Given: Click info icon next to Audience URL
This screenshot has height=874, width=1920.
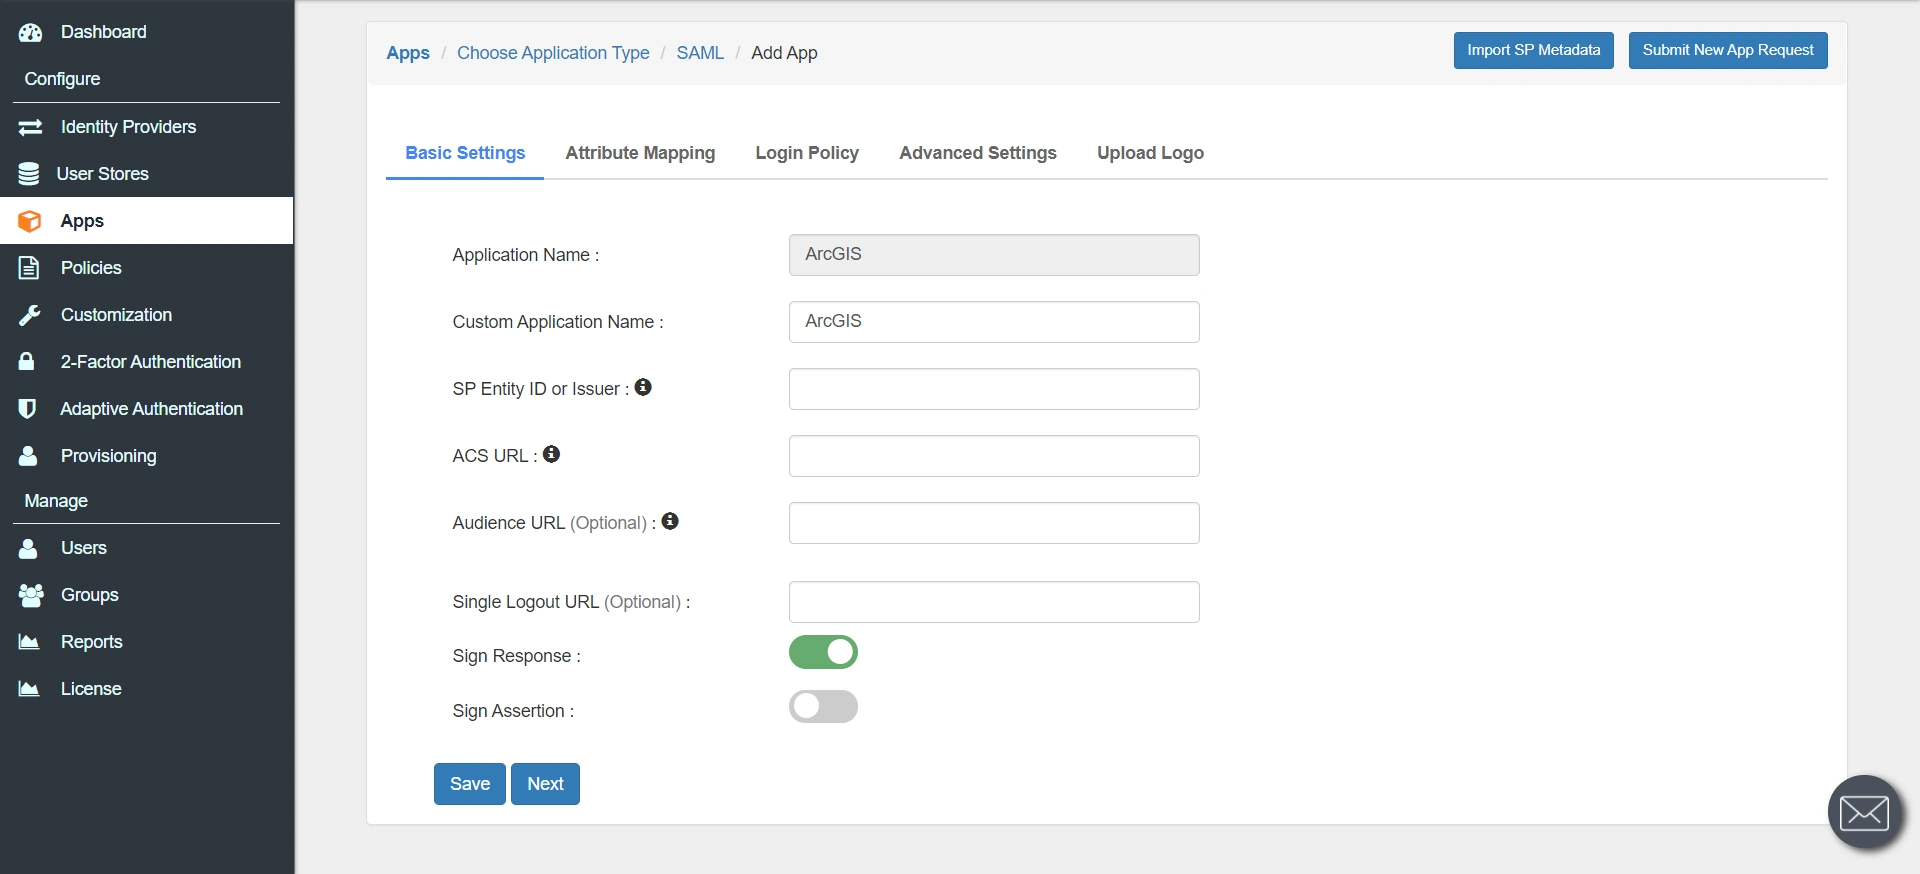Looking at the screenshot, I should coord(670,521).
